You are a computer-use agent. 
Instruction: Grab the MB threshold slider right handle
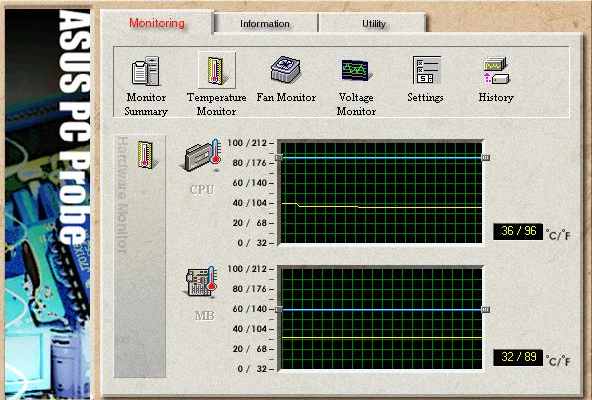click(x=486, y=310)
